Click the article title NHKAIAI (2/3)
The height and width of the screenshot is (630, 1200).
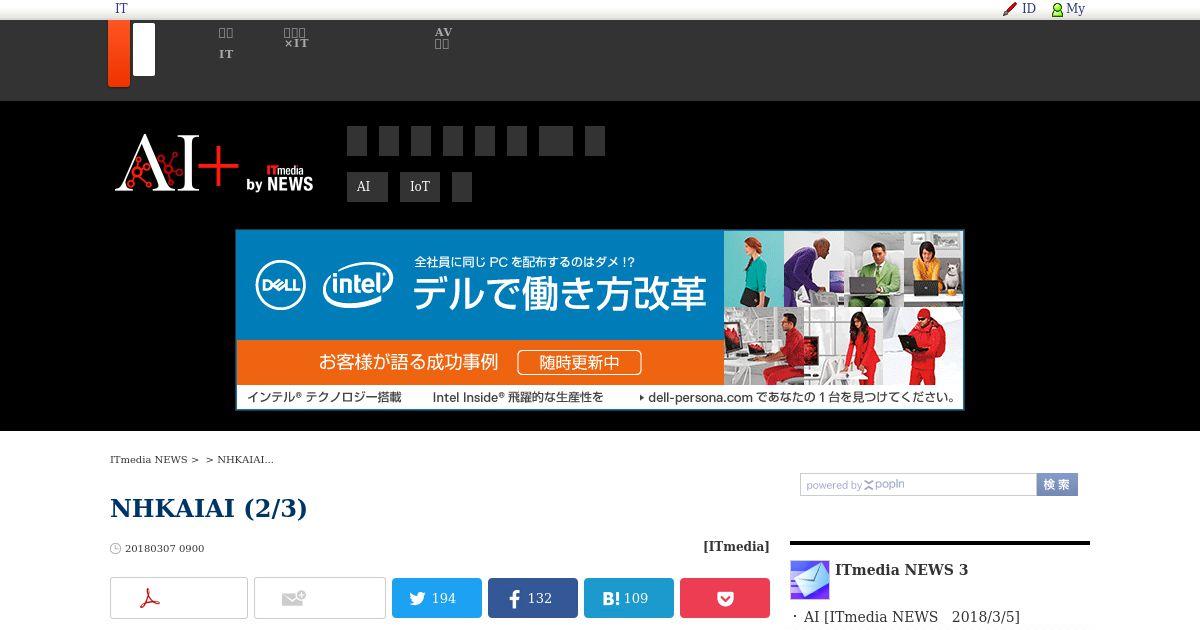pos(209,508)
